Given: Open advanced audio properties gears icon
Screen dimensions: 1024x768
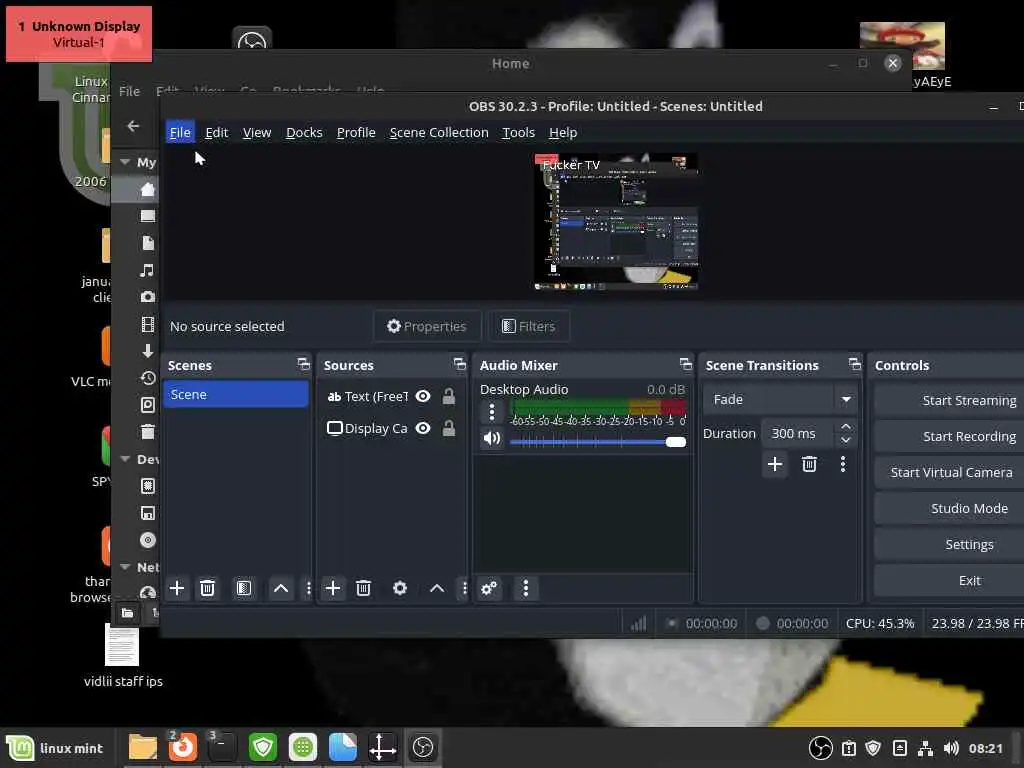Looking at the screenshot, I should click(x=489, y=588).
